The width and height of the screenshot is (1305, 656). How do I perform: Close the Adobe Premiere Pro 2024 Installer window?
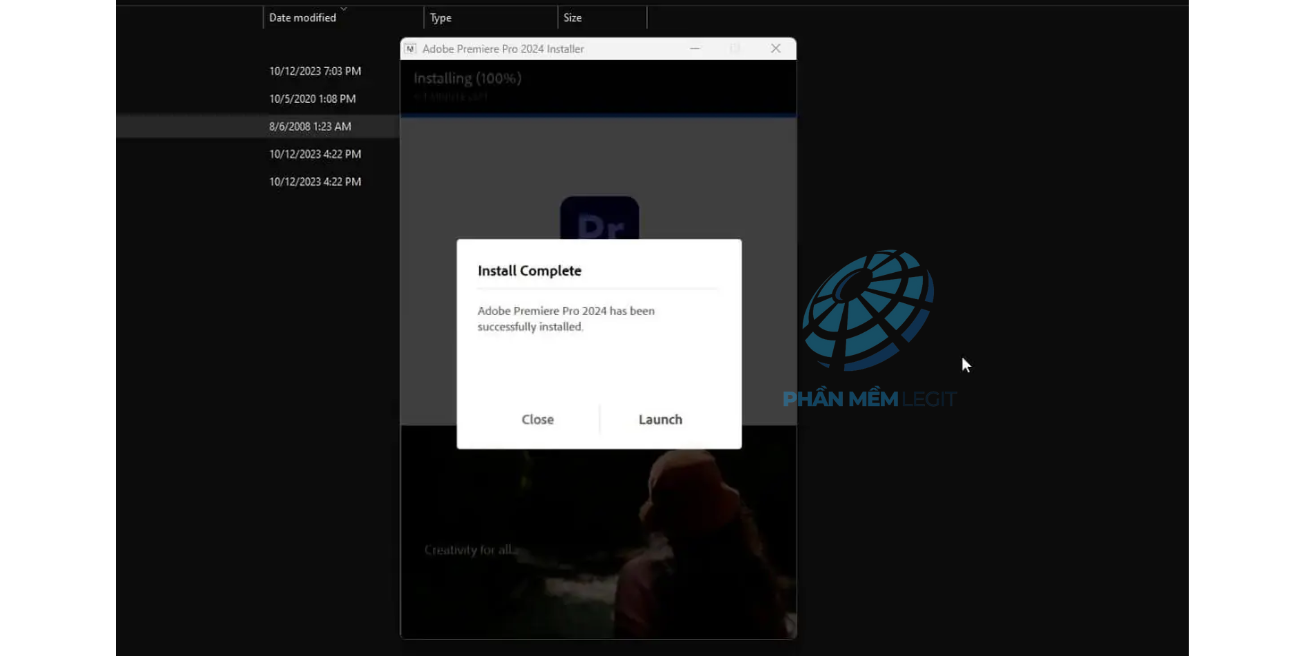pyautogui.click(x=776, y=48)
